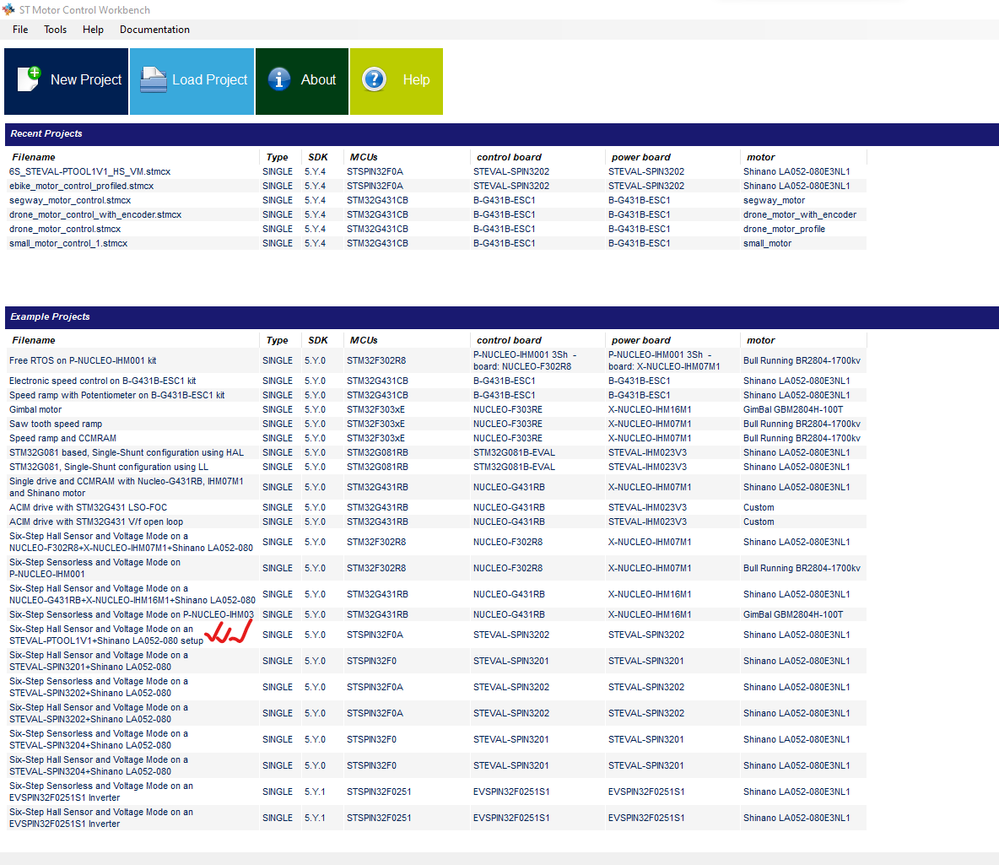This screenshot has height=865, width=999.
Task: Click the New Project label text
Action: tap(86, 80)
